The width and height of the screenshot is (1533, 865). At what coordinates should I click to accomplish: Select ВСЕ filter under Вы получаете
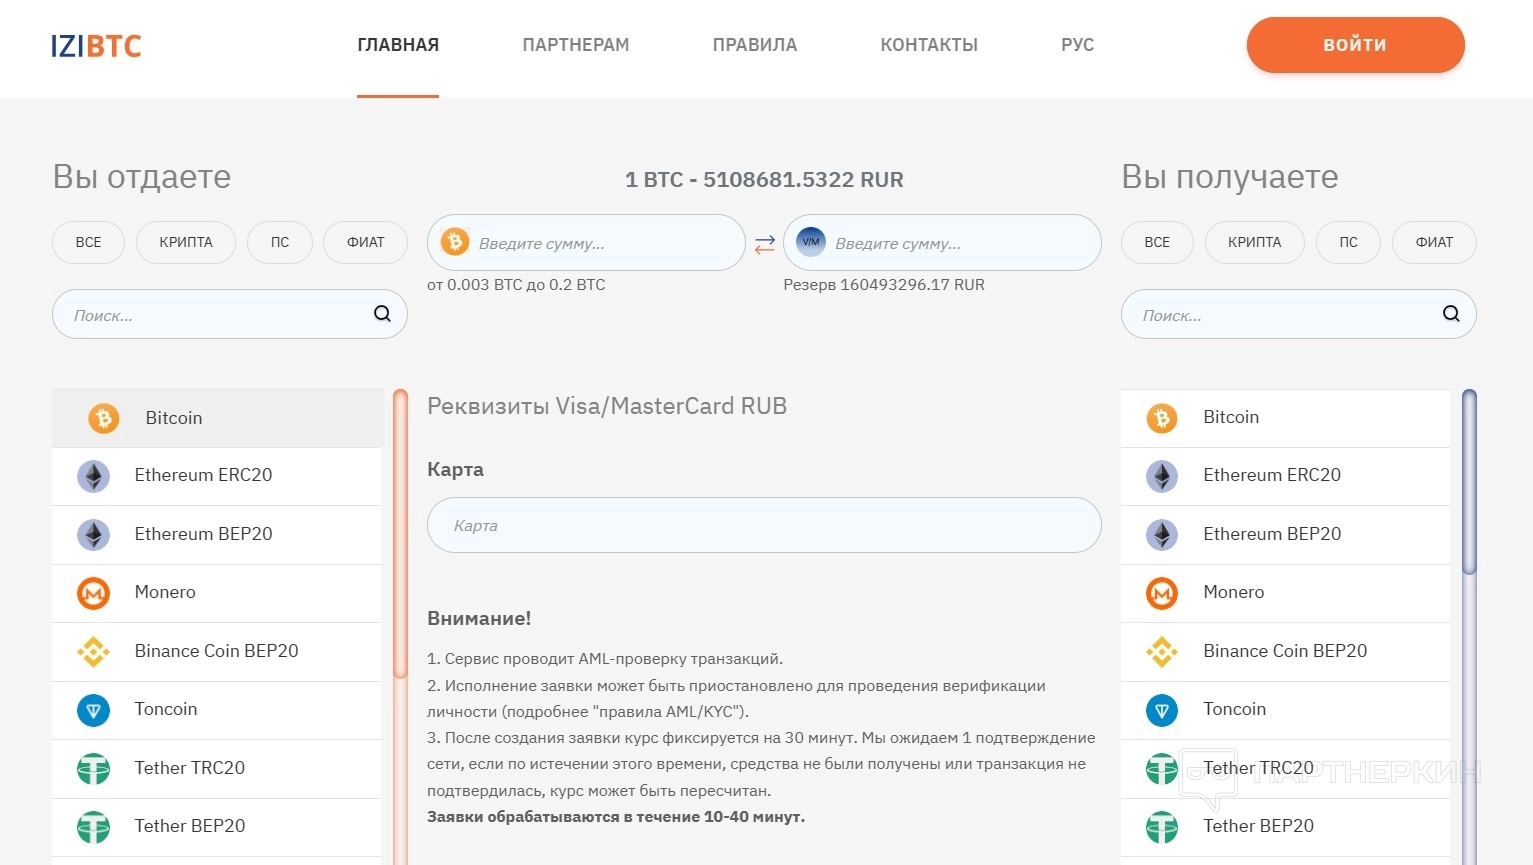tap(1157, 242)
